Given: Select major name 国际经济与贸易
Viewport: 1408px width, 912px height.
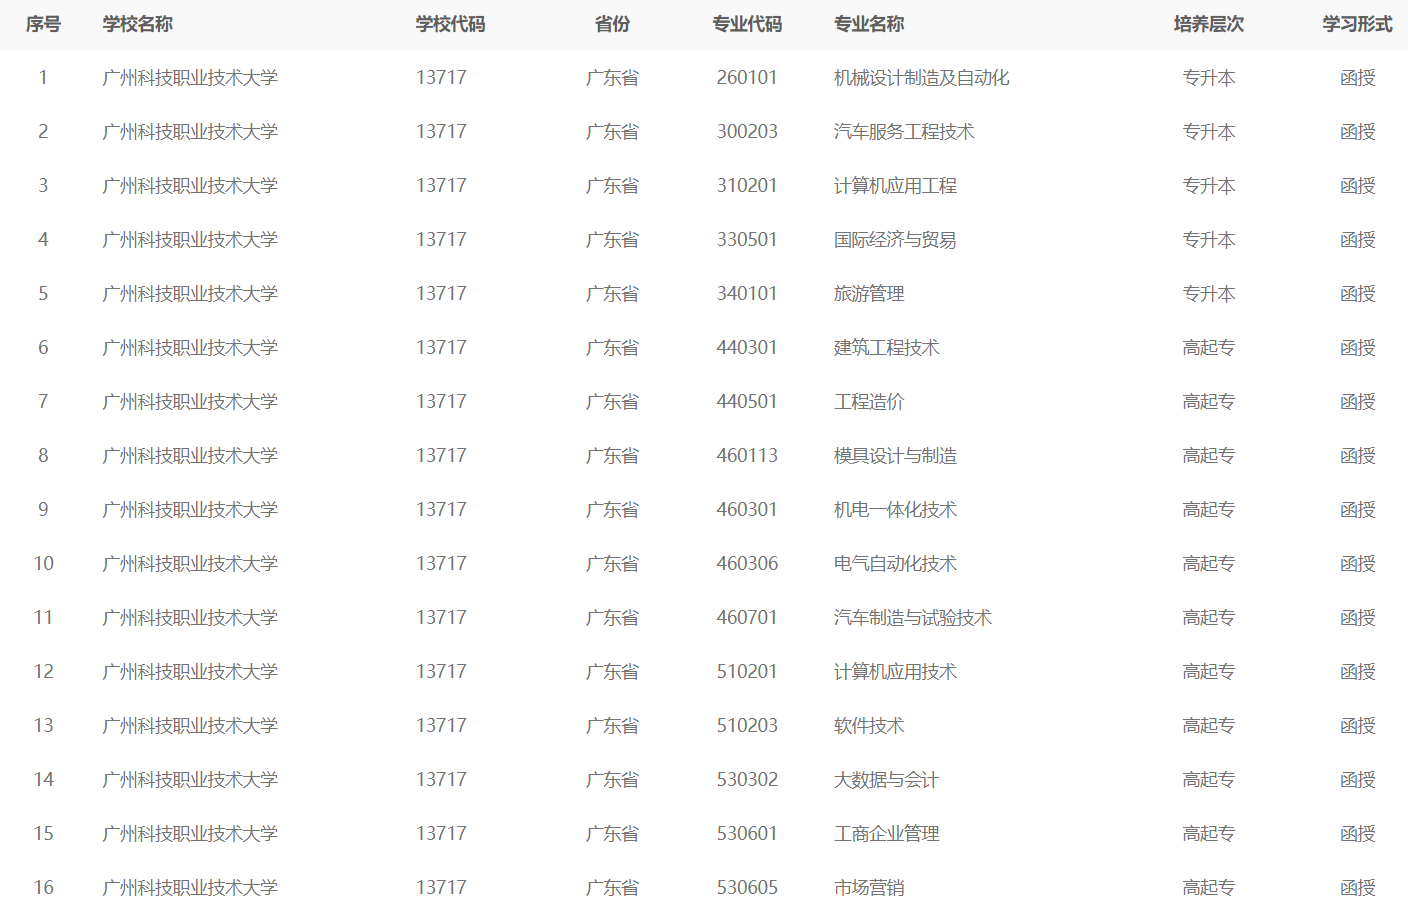Looking at the screenshot, I should coord(895,240).
